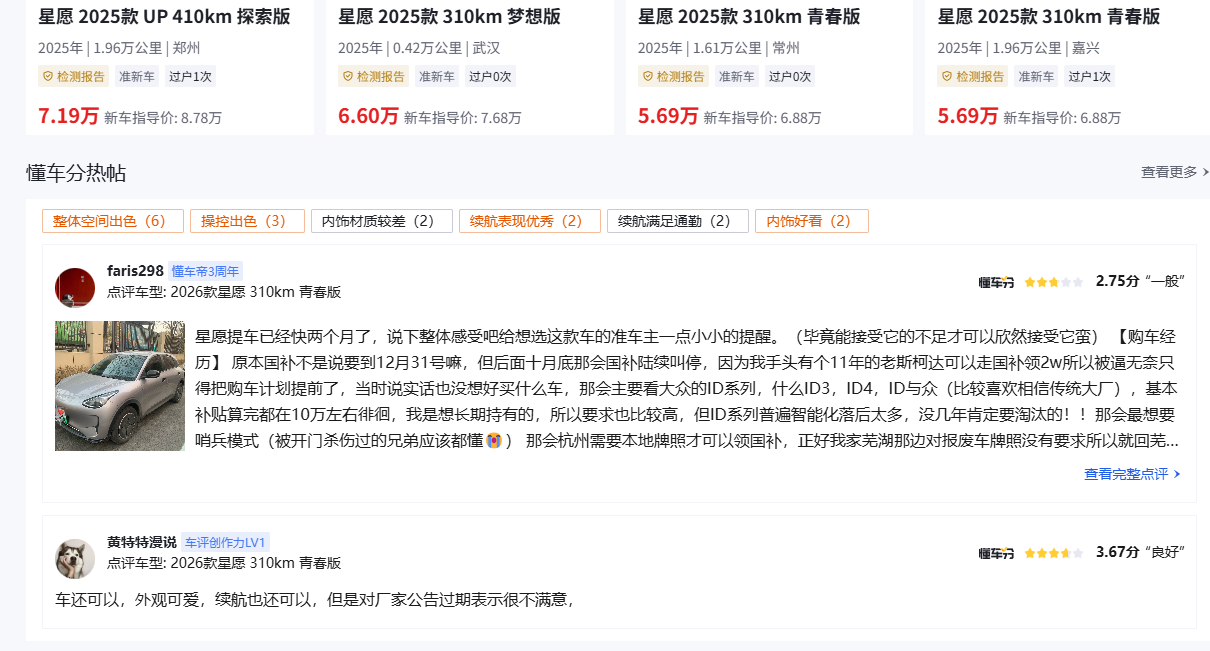Screen dimensions: 1210x651
Task: Select the 续航满足通勤 (2) tag
Action: 678,221
